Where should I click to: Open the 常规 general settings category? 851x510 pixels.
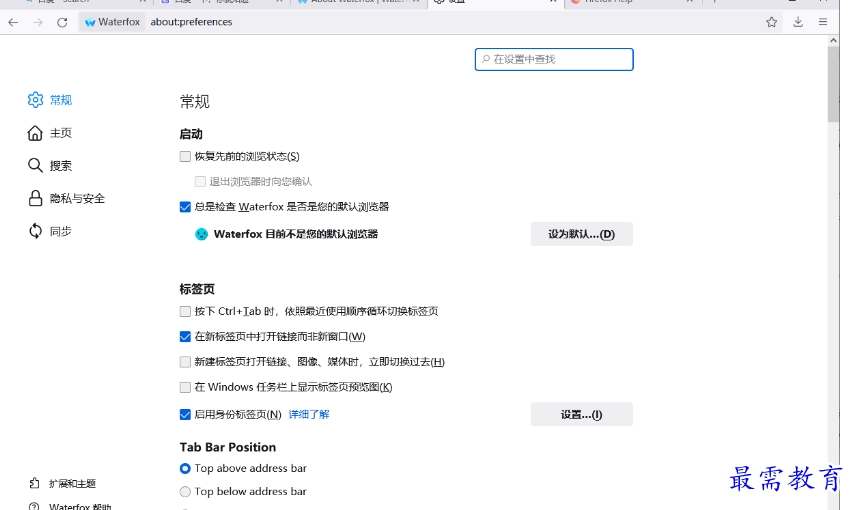(x=50, y=100)
